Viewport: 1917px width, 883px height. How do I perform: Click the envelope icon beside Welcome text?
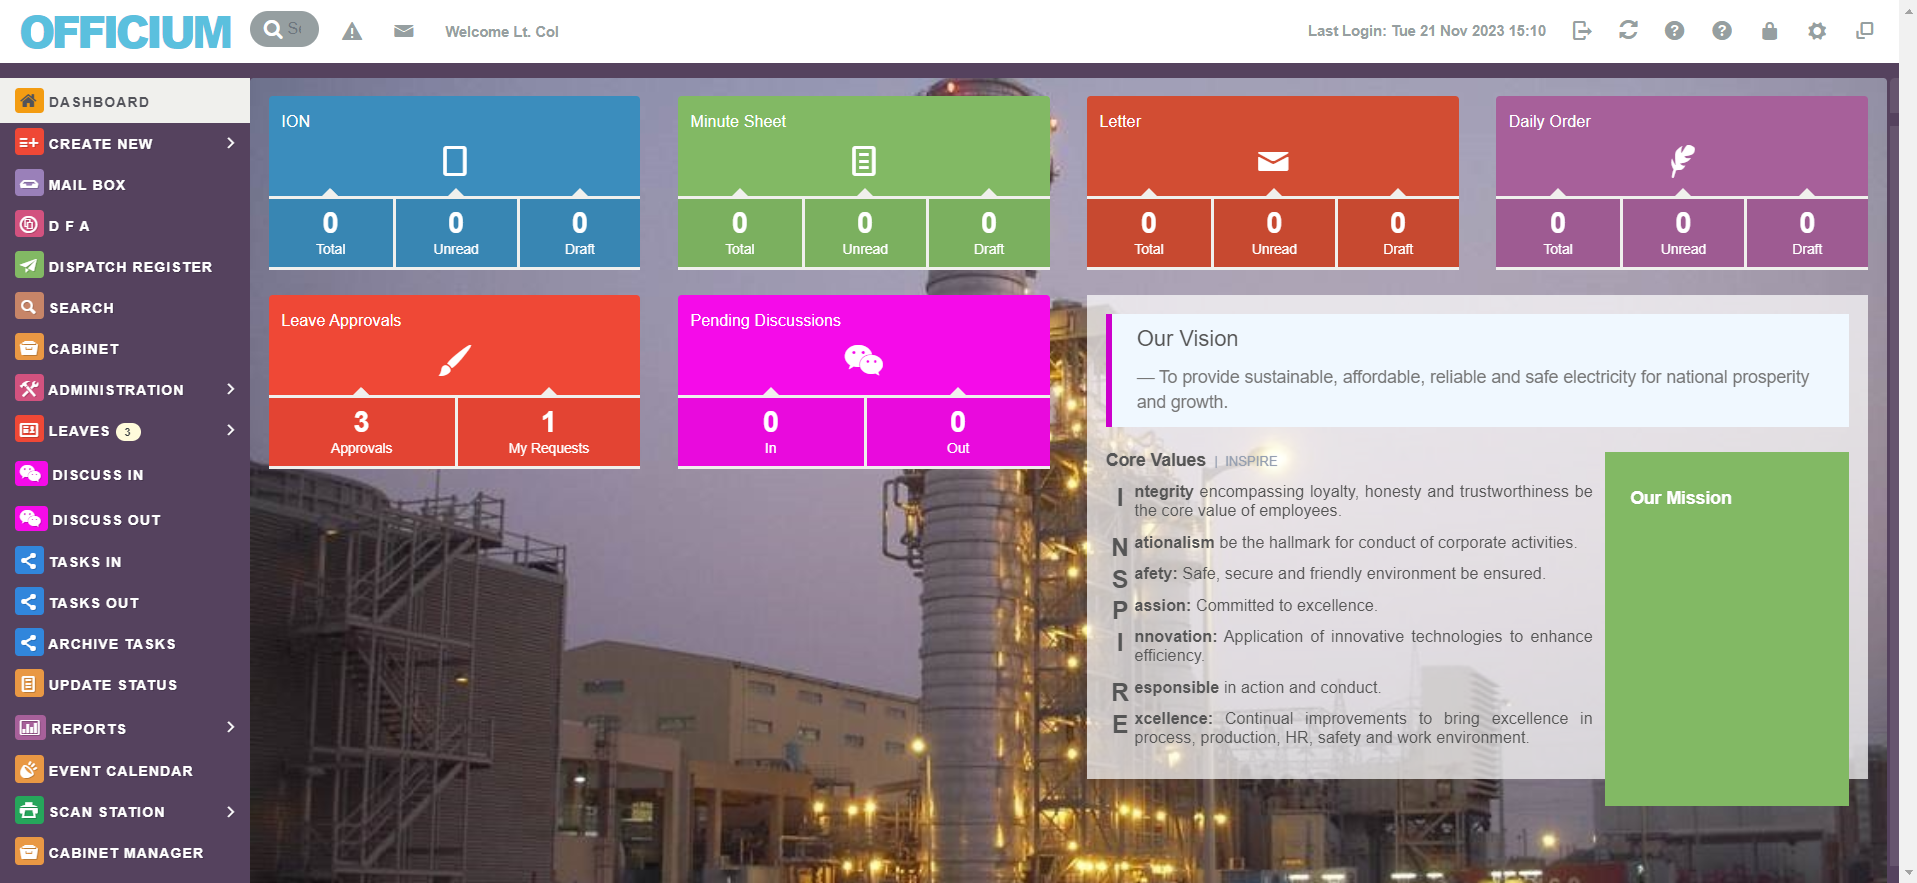coord(404,32)
